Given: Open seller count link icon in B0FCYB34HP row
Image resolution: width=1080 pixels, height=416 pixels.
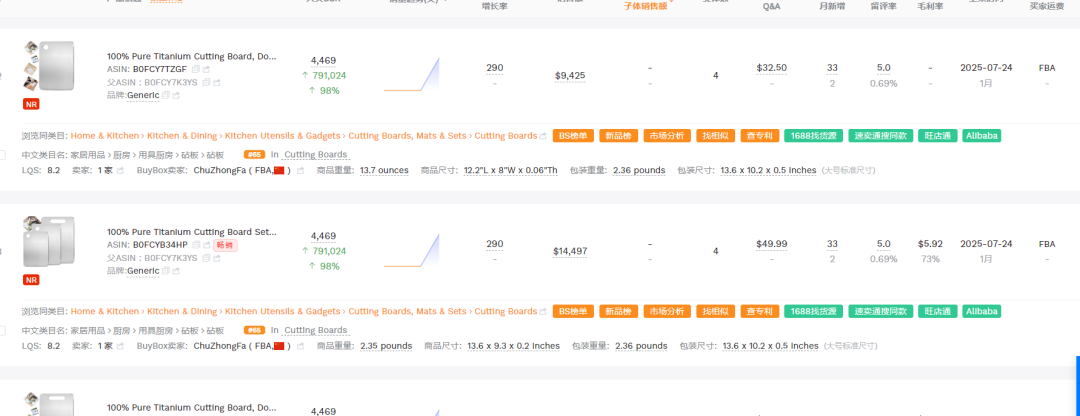Looking at the screenshot, I should point(120,346).
